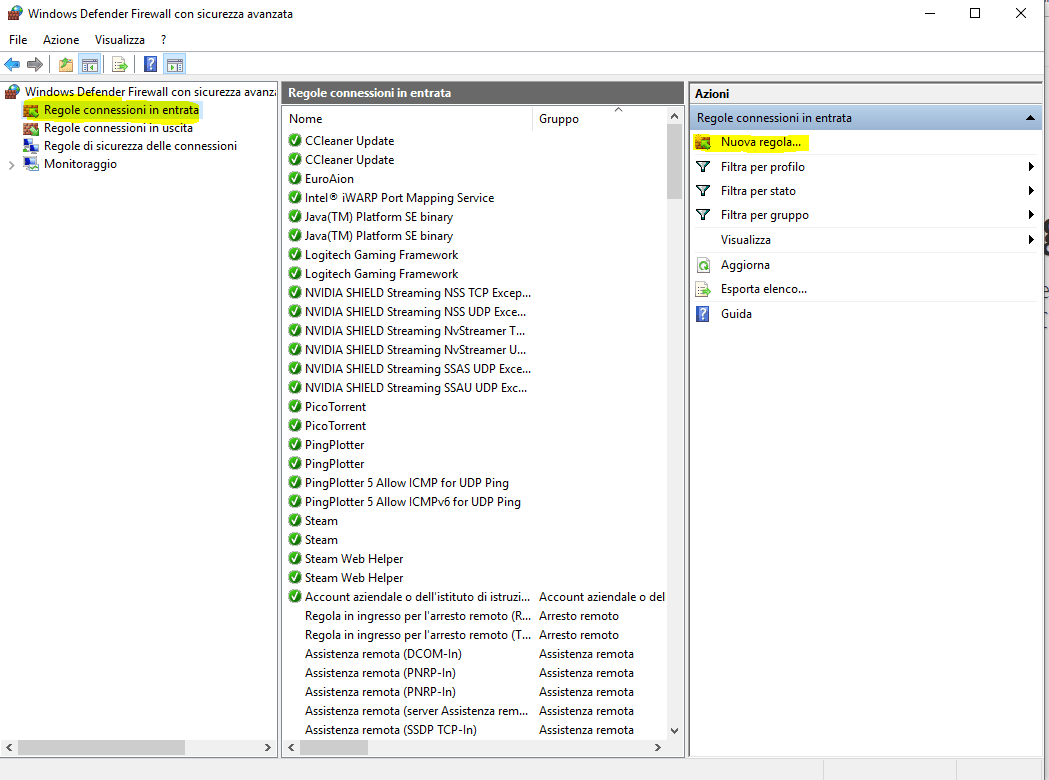Collapse the Regole connessioni in entrata actions section
This screenshot has height=780, width=1049.
click(x=1030, y=118)
